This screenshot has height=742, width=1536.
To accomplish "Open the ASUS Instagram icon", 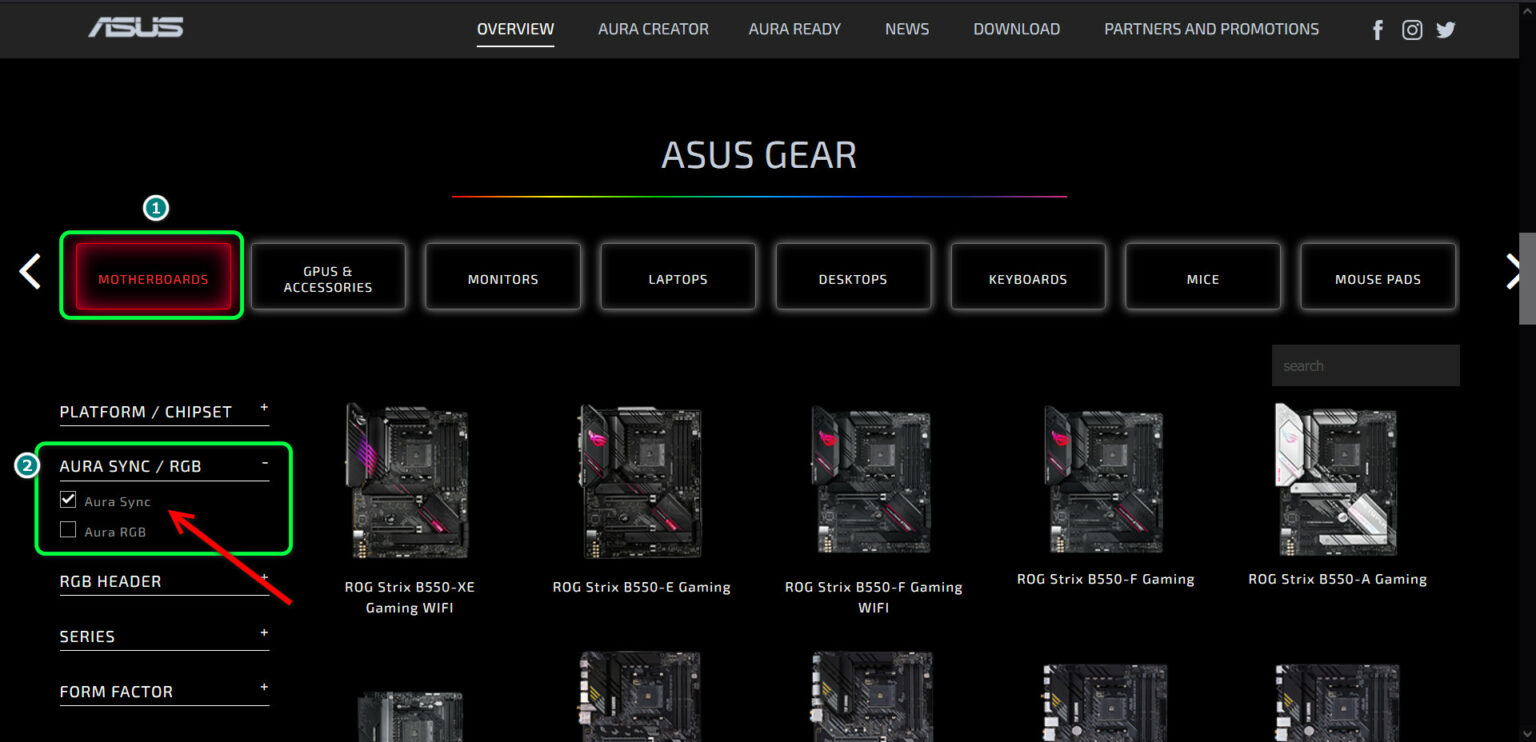I will (x=1412, y=30).
